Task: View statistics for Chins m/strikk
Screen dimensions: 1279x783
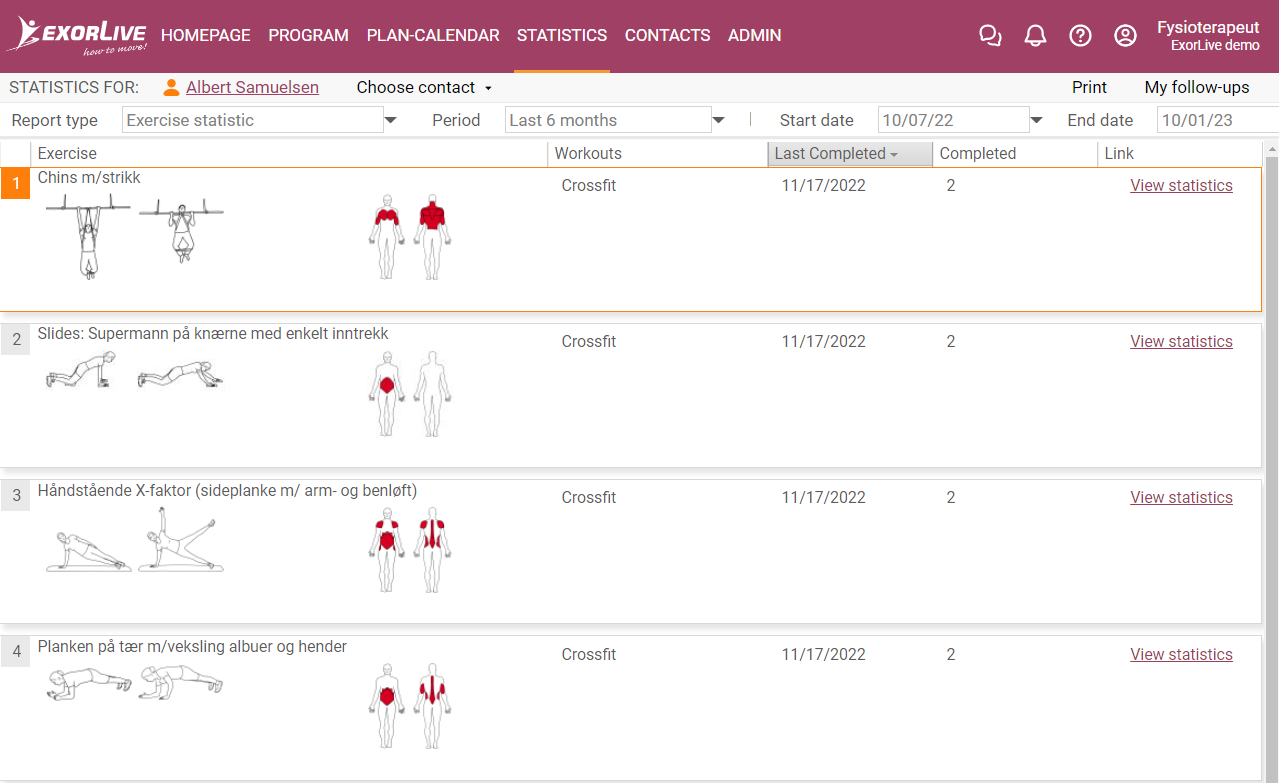Action: coord(1181,185)
